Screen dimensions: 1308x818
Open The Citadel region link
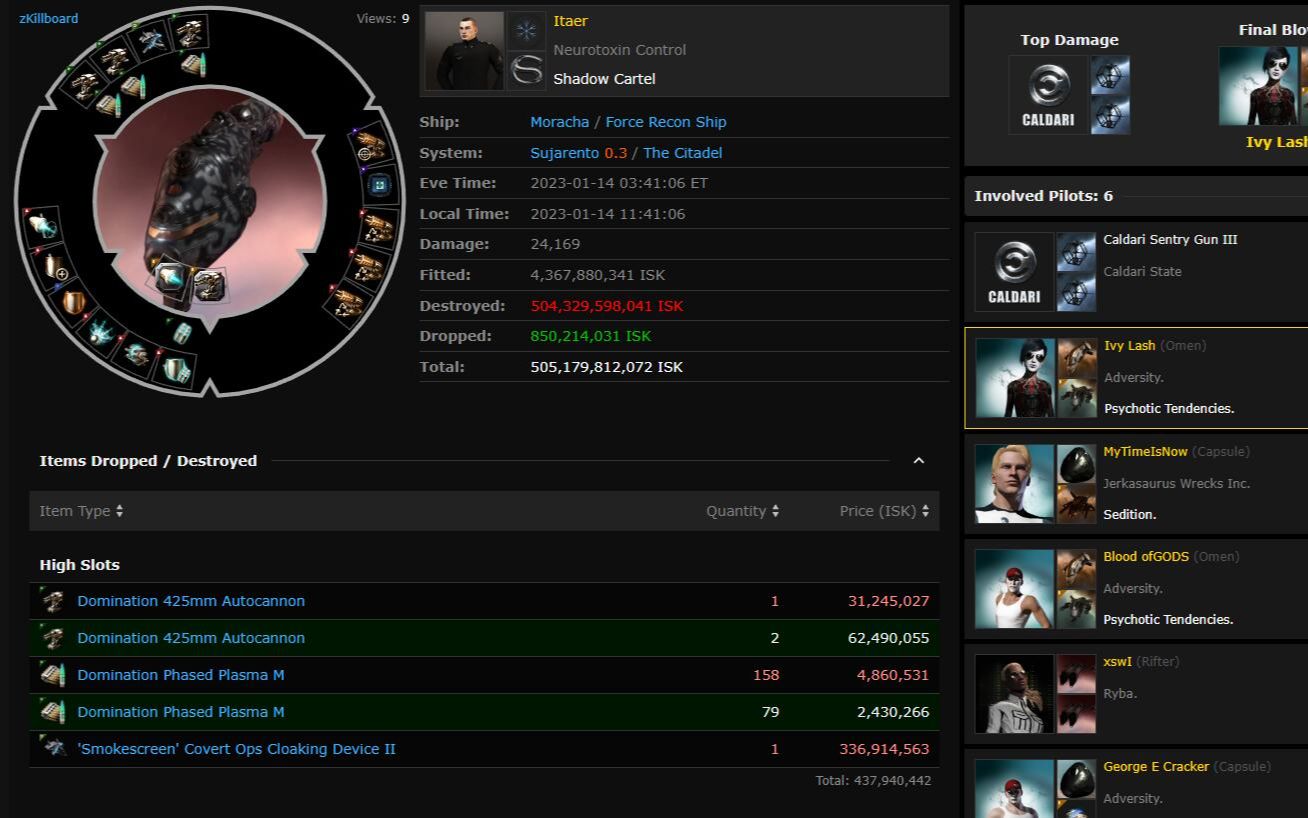coord(683,153)
